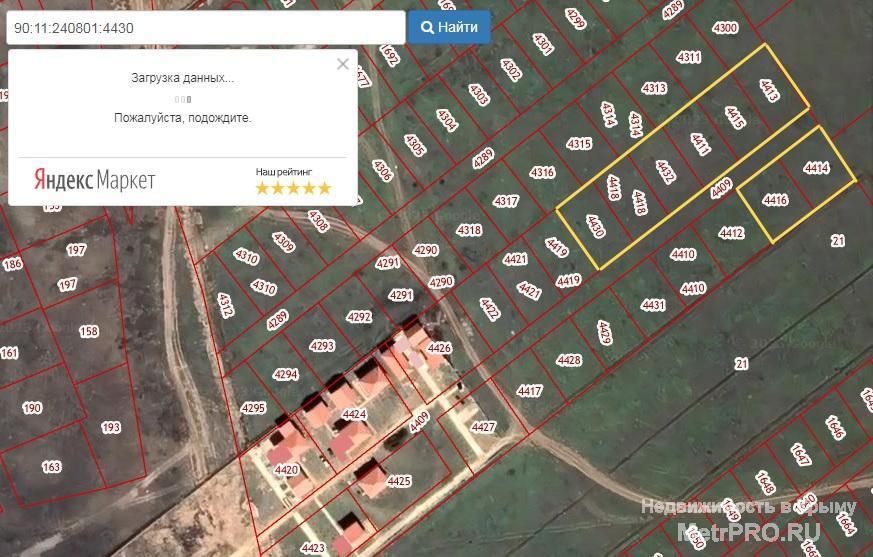Select parcel label 4316
Viewport: 873px width, 557px height.
point(542,172)
